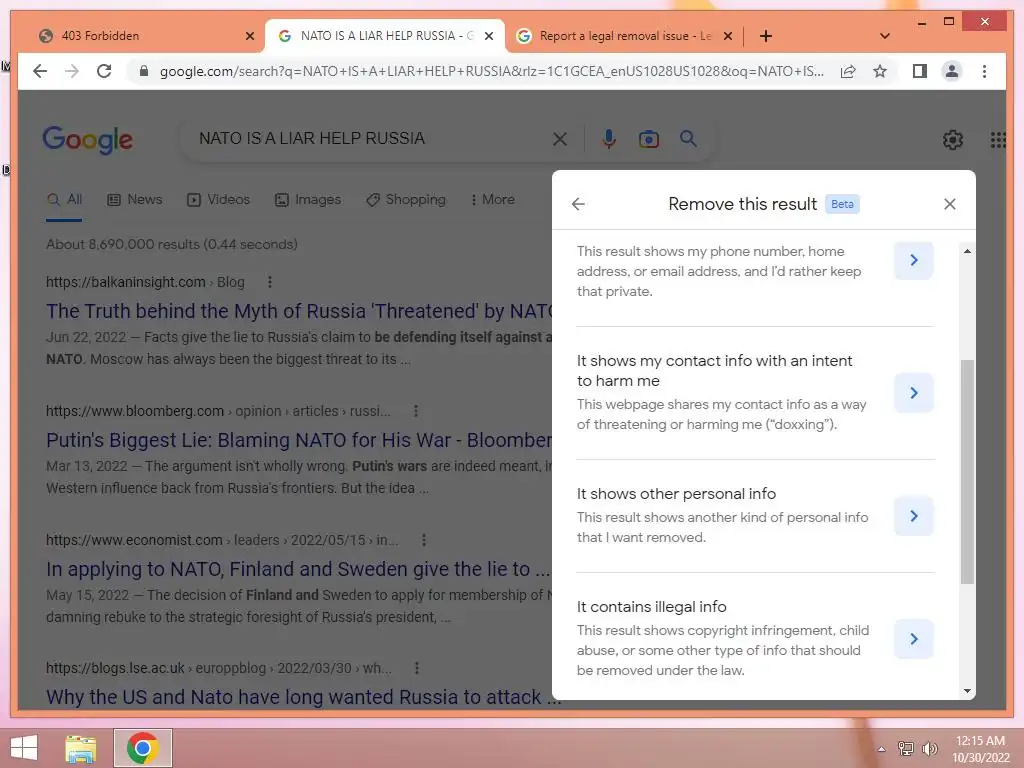
Task: Switch to Videos results
Action: (x=218, y=200)
